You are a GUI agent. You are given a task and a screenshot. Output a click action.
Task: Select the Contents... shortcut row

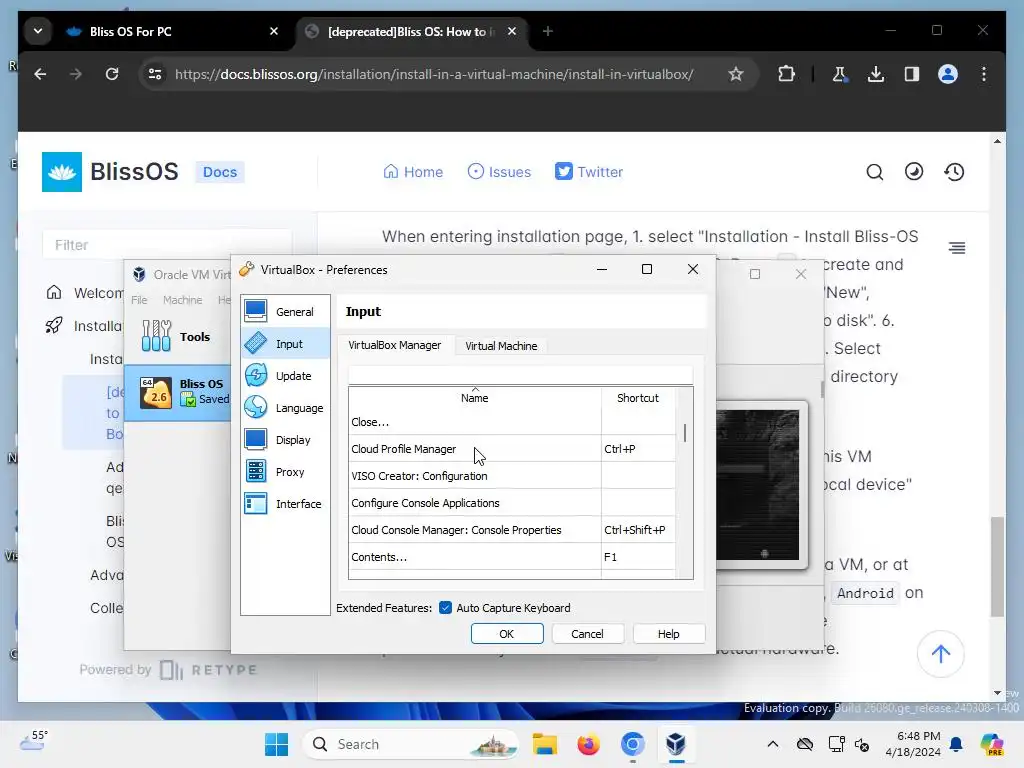[512, 557]
